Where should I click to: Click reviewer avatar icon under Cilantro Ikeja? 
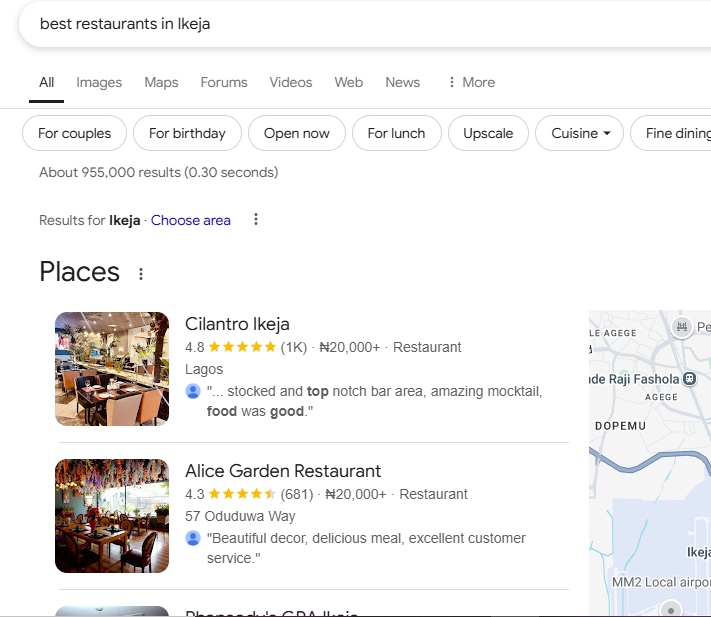193,391
